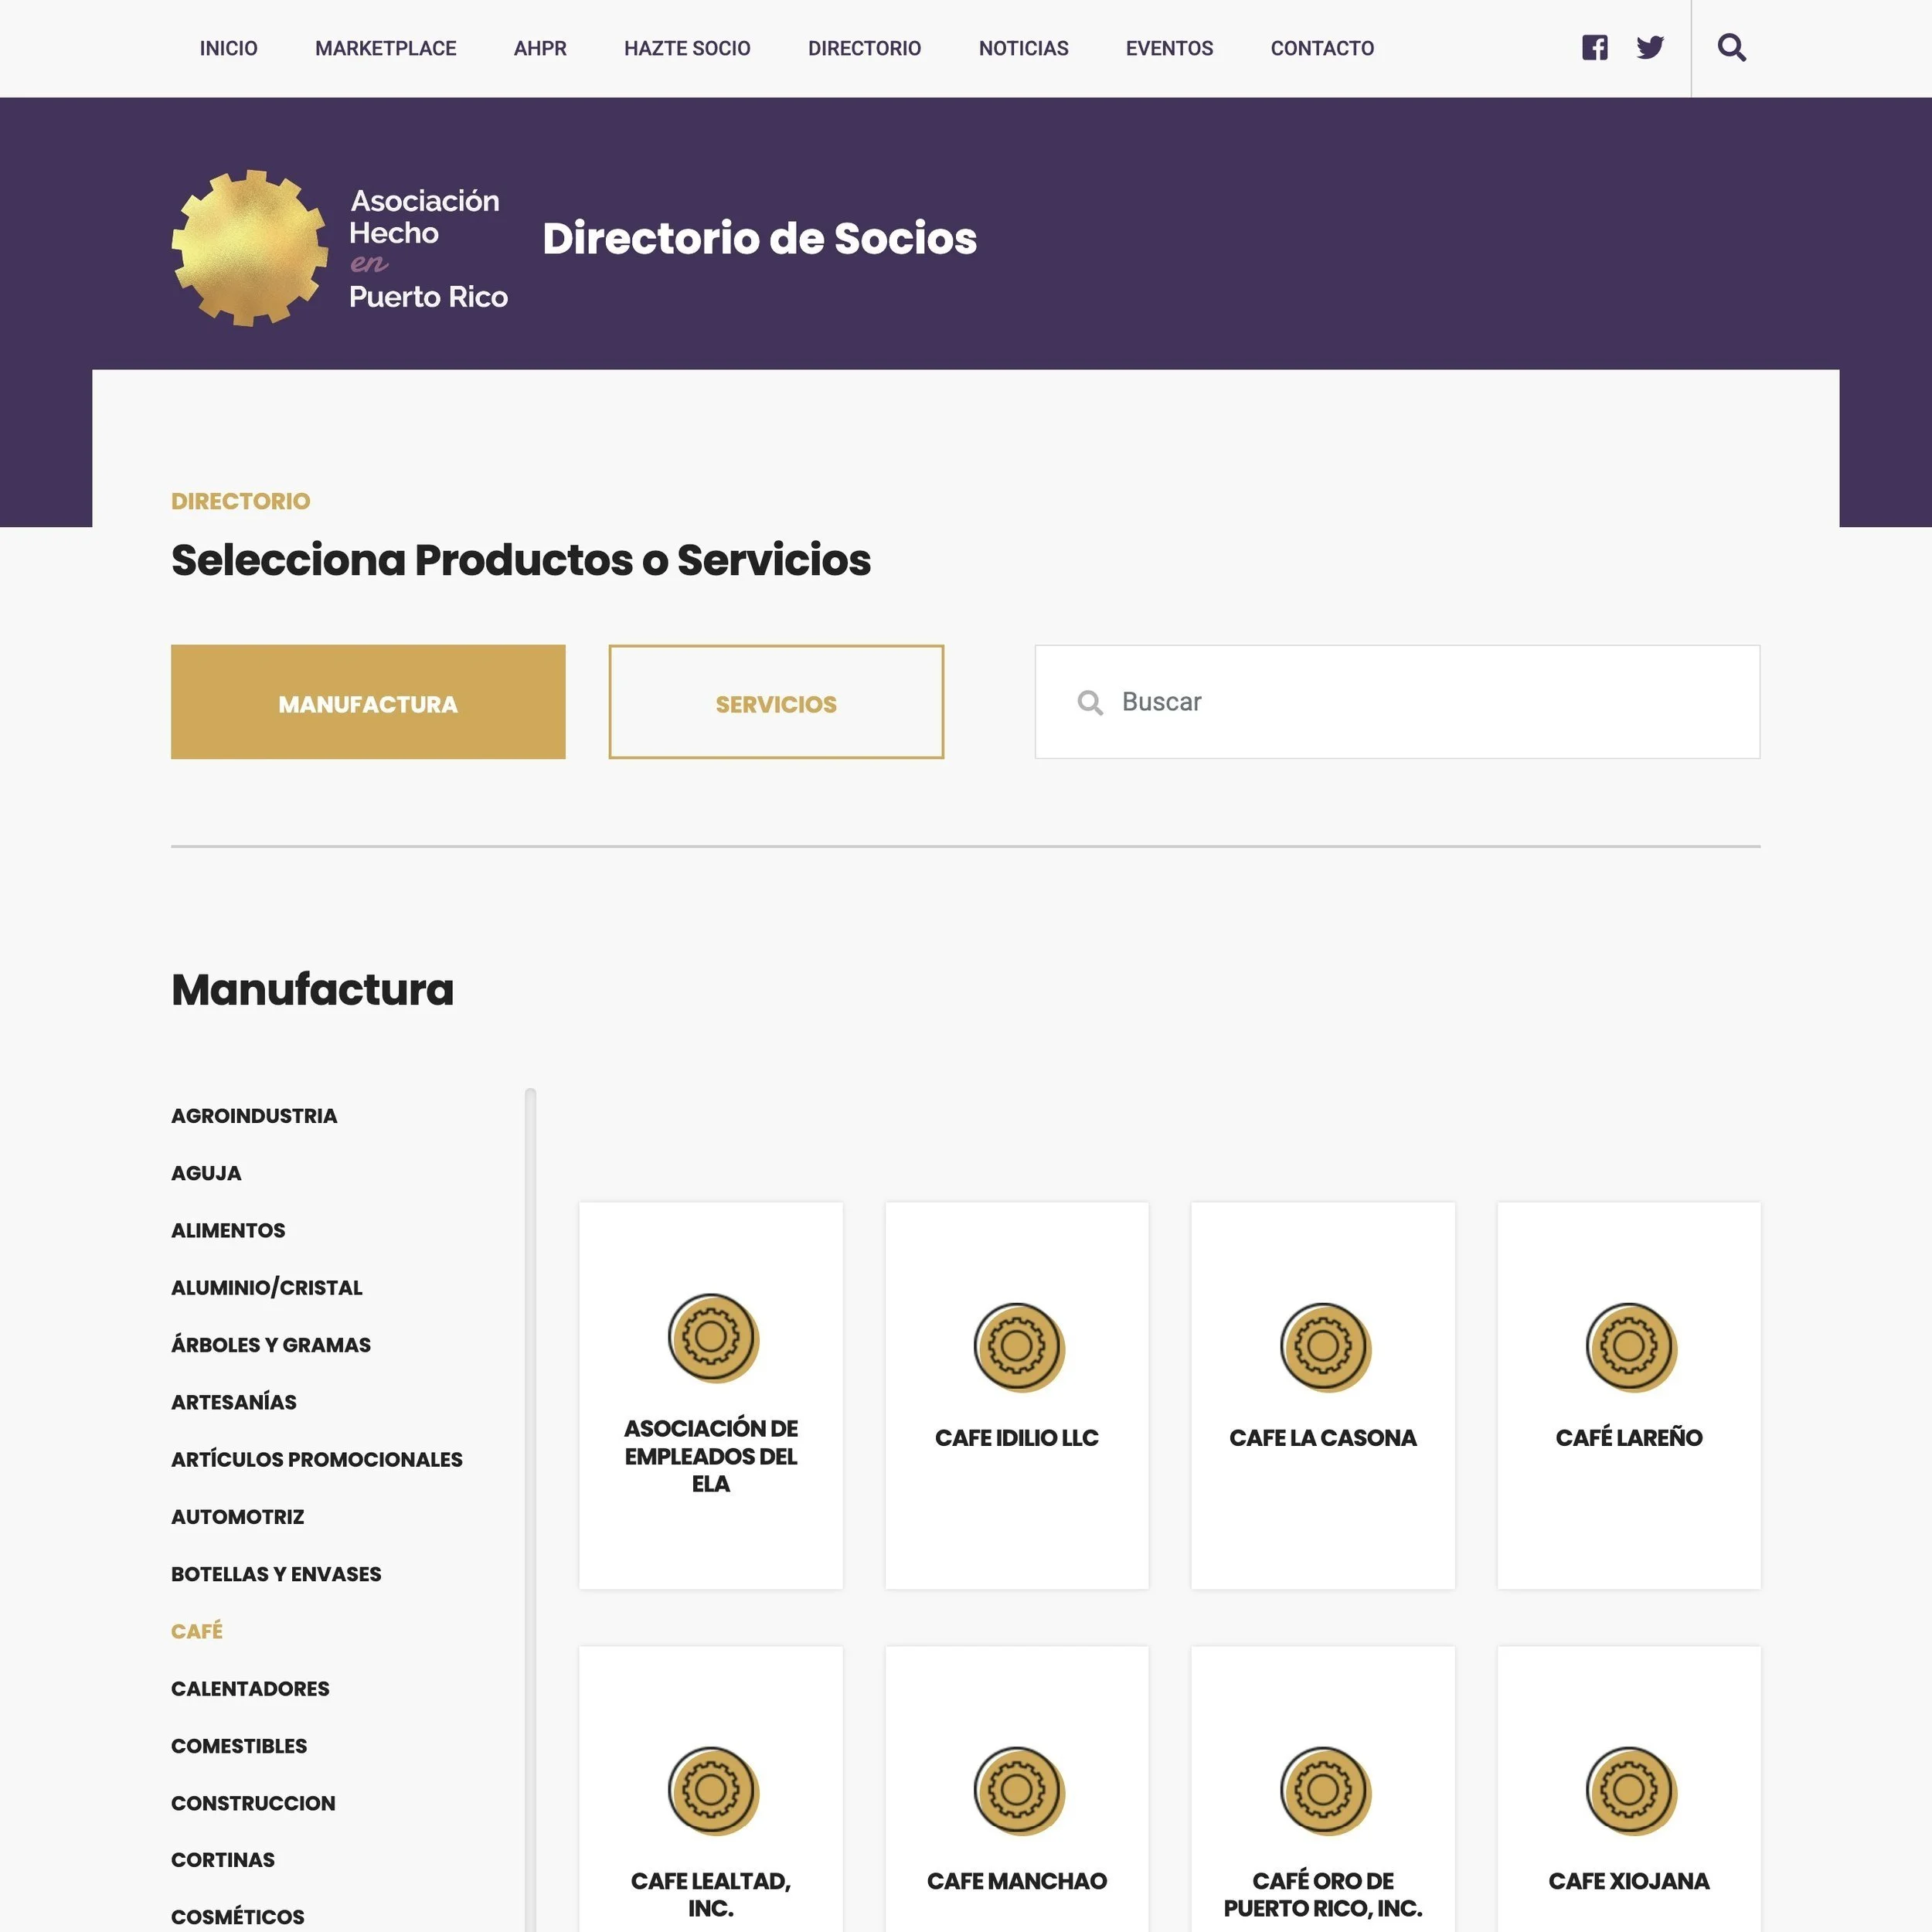This screenshot has width=1932, height=1932.
Task: Open Hazte Socio in the navigation
Action: coord(687,48)
